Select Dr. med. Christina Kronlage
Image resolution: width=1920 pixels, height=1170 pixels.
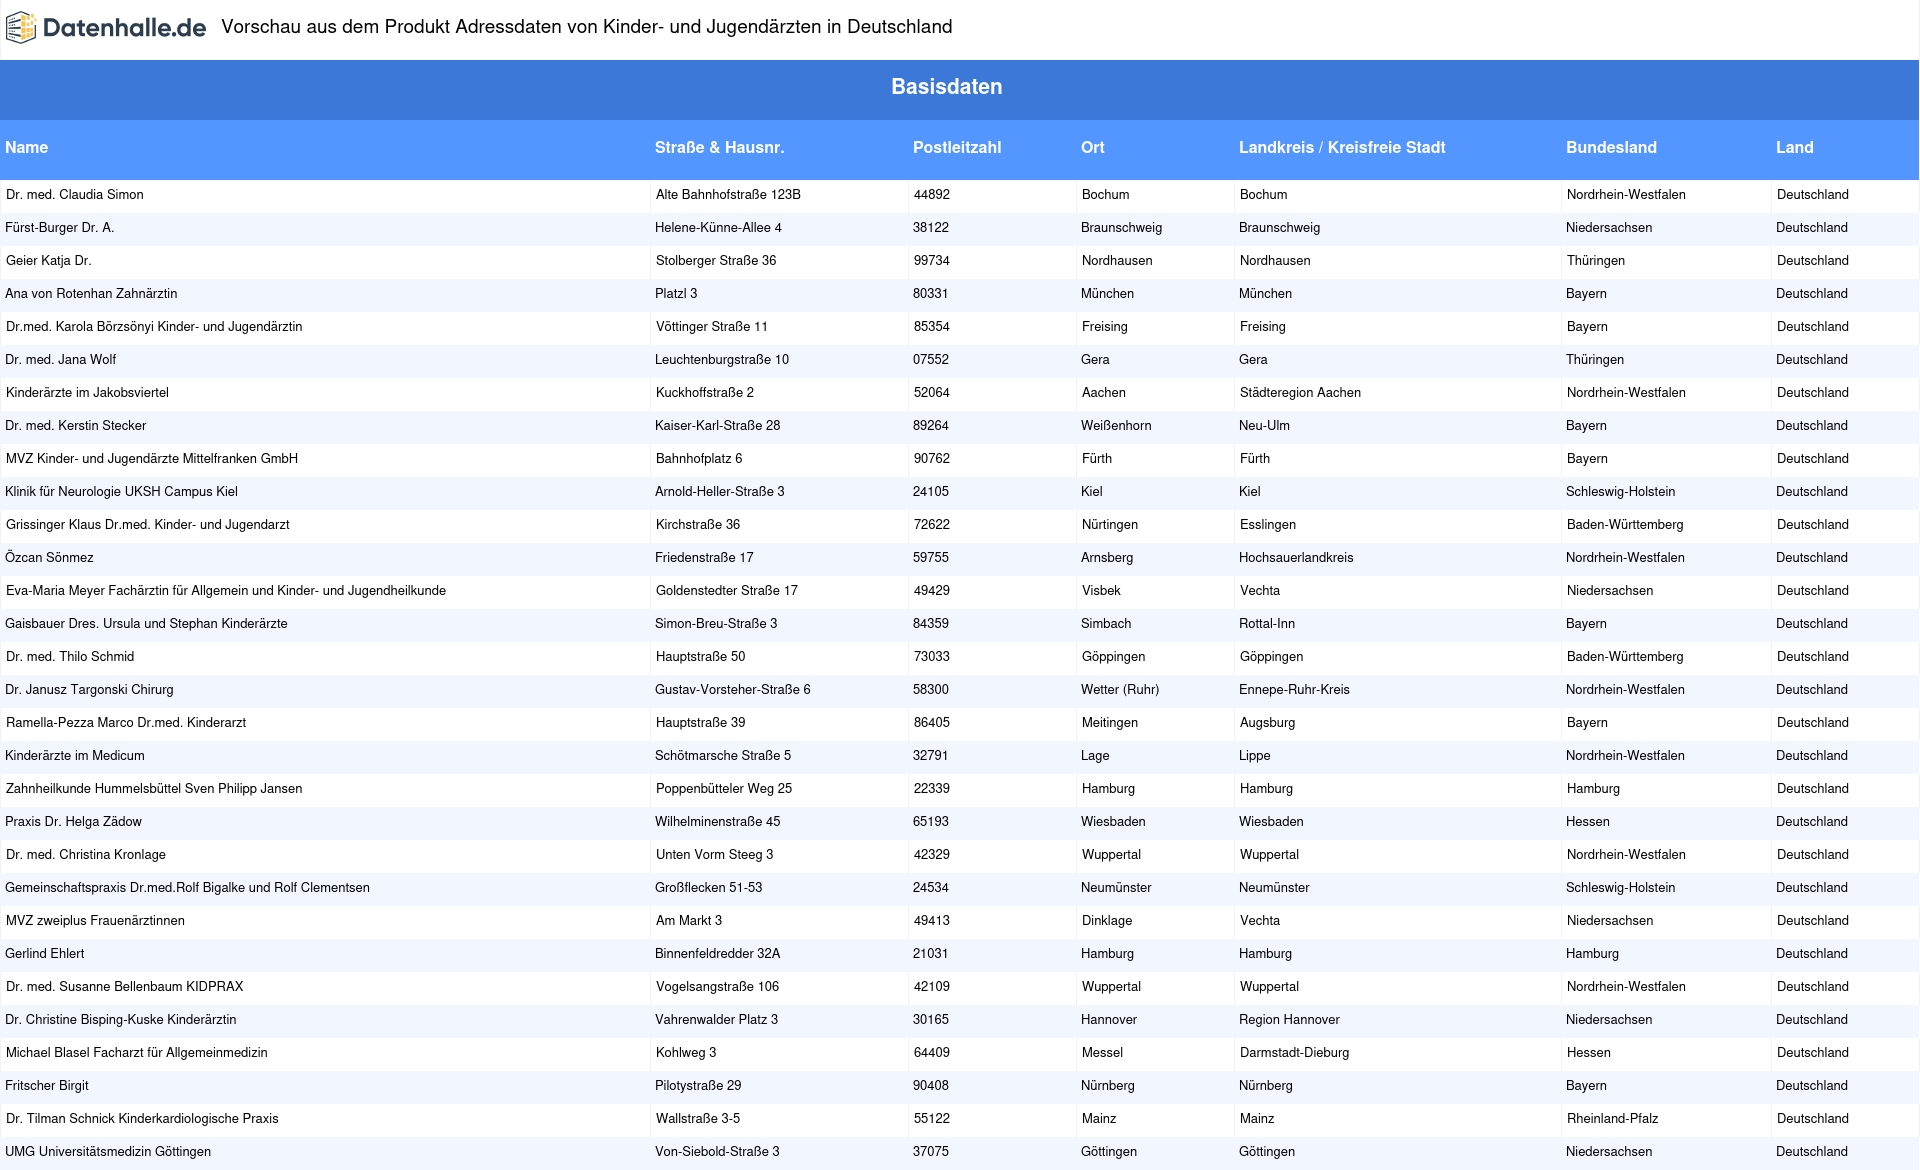[x=86, y=855]
